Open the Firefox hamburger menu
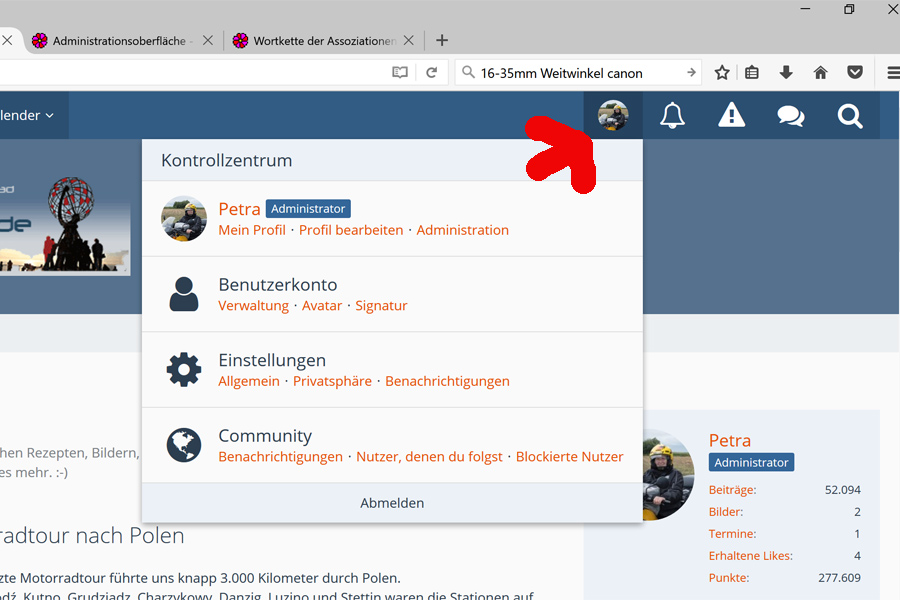Image resolution: width=900 pixels, height=600 pixels. pos(893,73)
